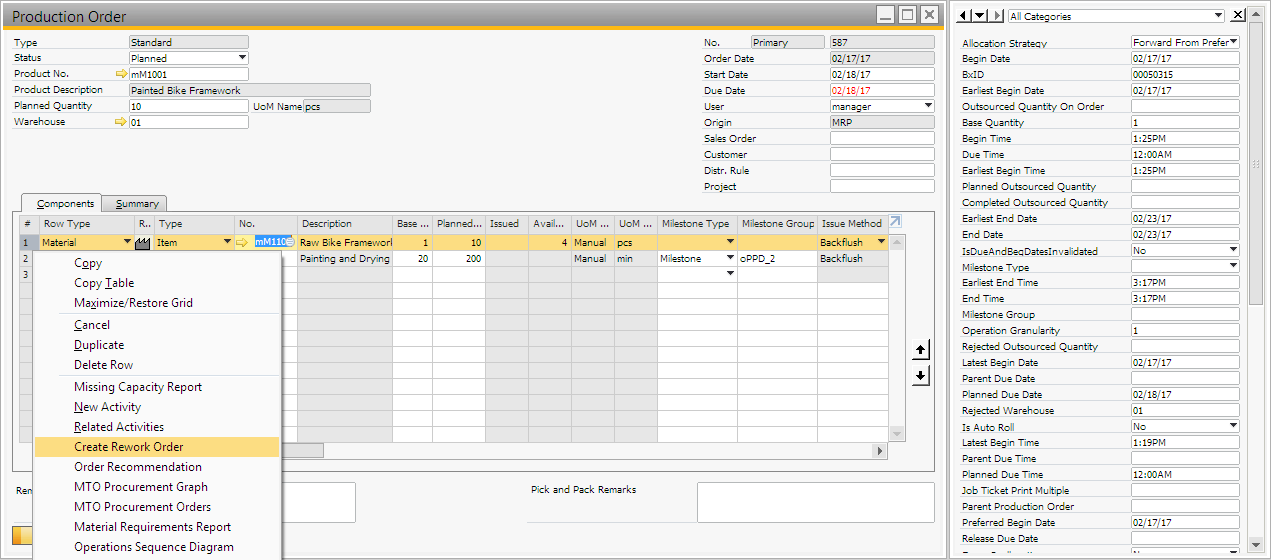
Task: Click Delete Row in context menu
Action: tap(103, 365)
